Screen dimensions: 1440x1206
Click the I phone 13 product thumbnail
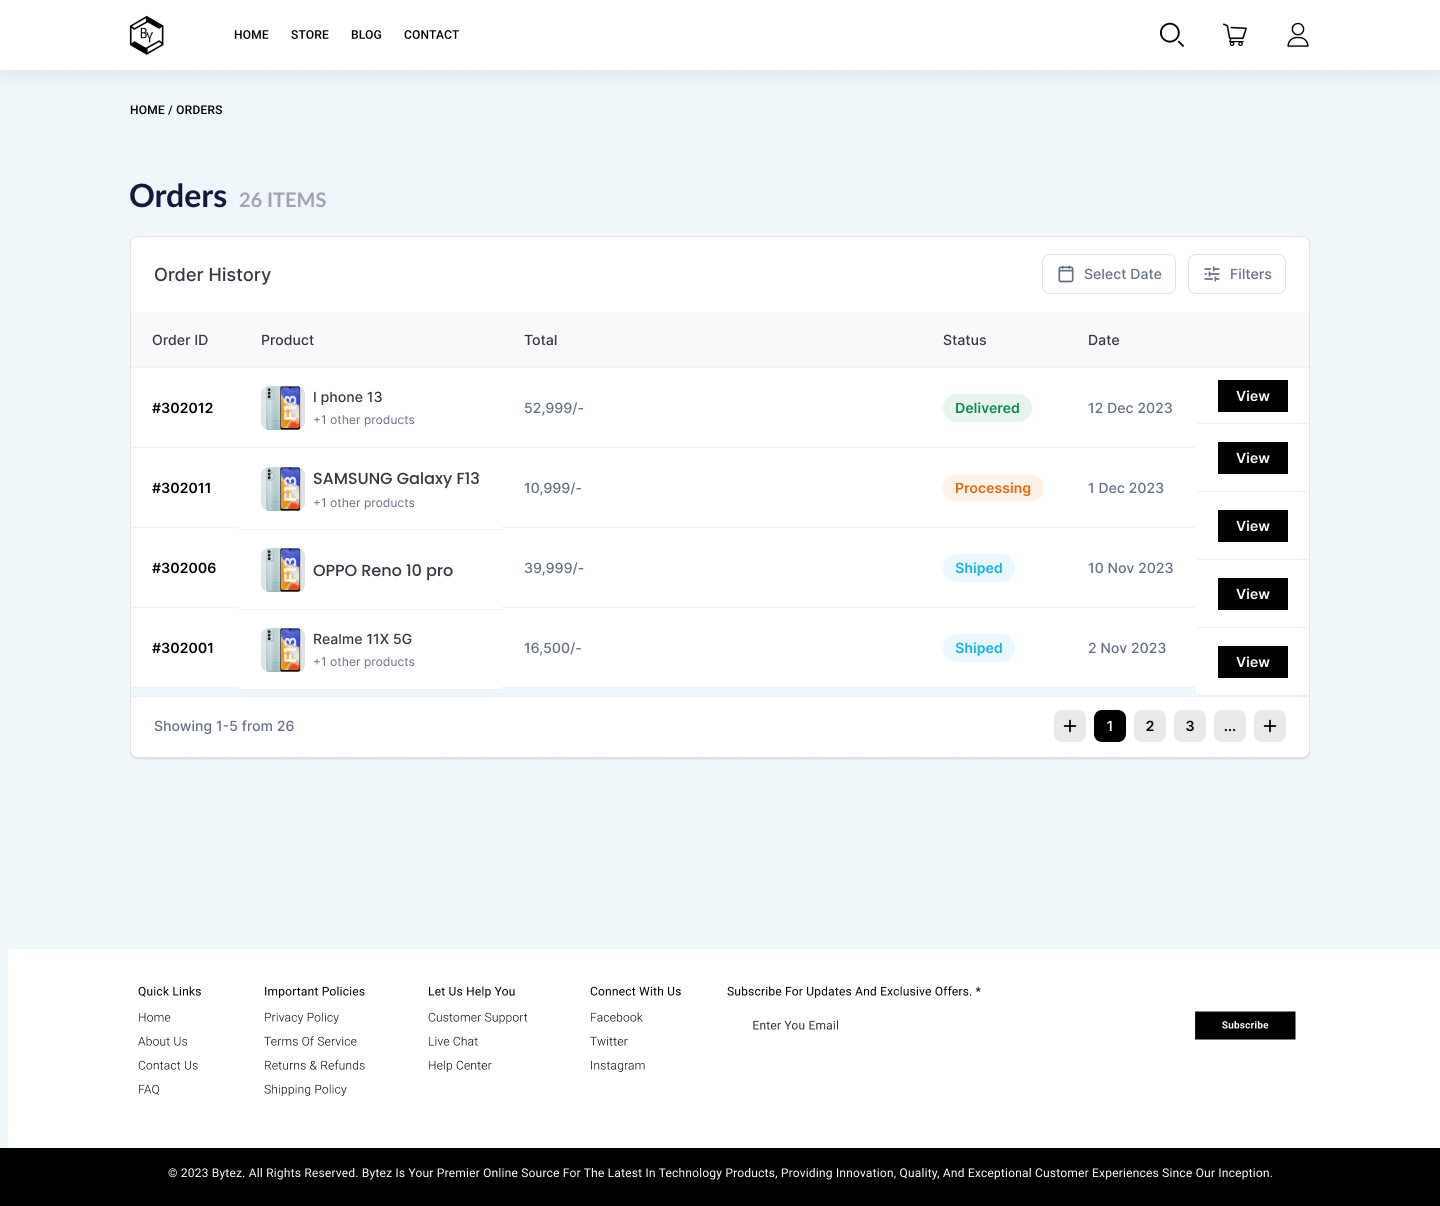coord(281,408)
